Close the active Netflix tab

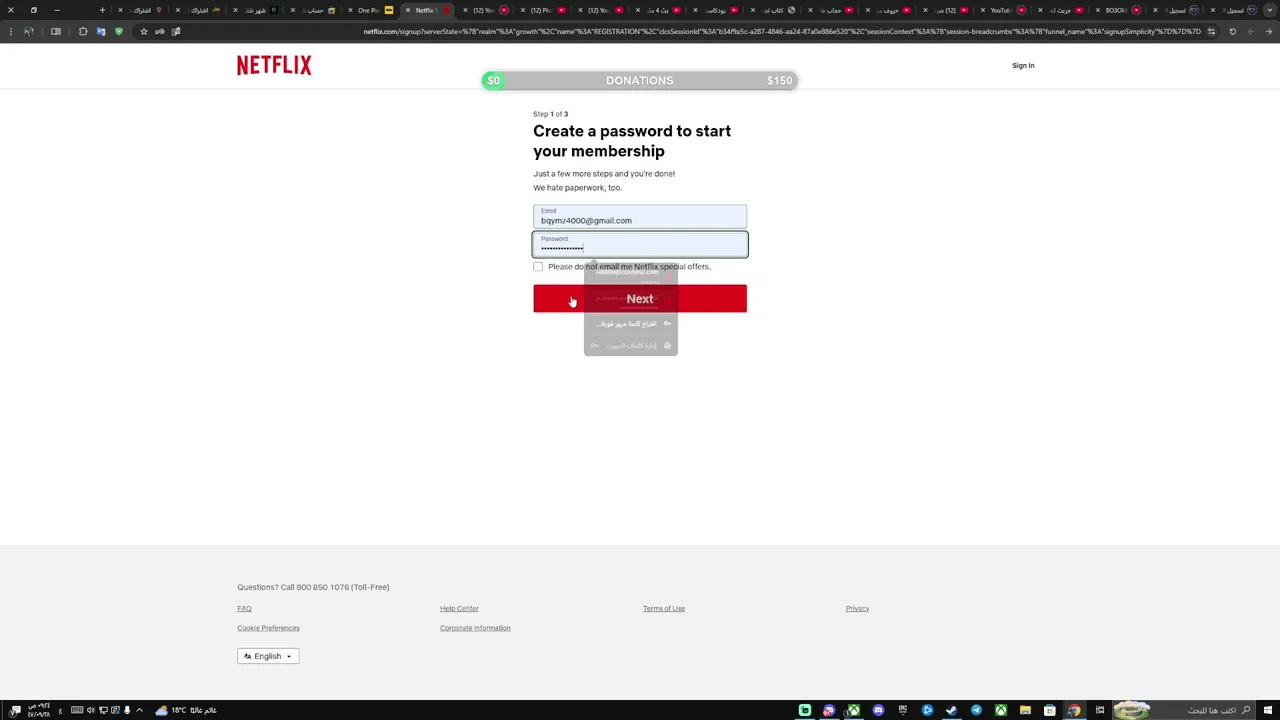pos(407,10)
